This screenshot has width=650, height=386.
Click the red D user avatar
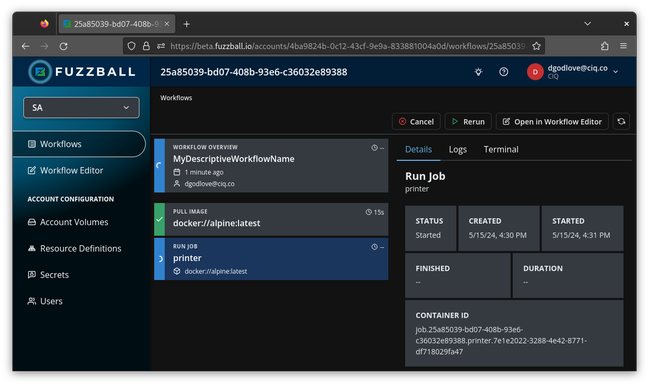pos(535,72)
